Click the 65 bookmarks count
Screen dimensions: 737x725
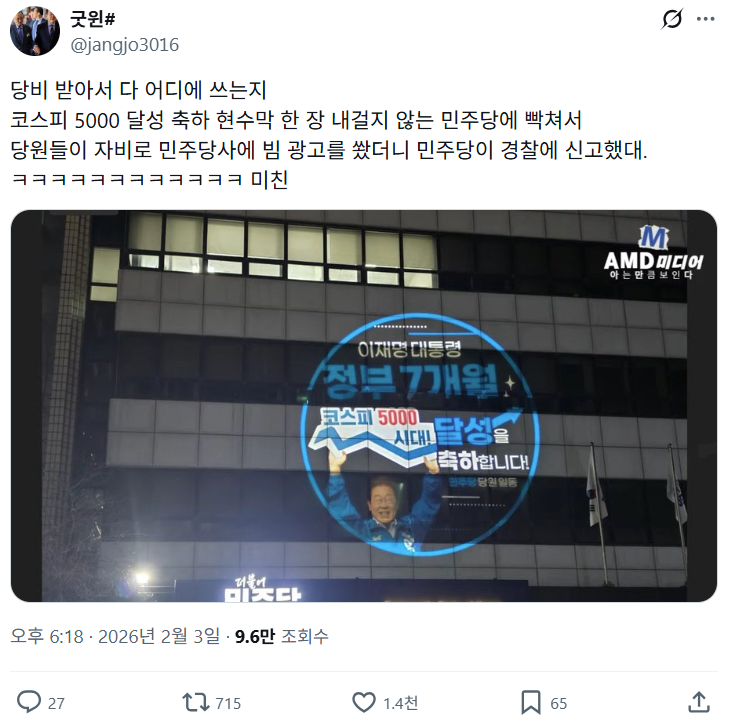click(x=558, y=703)
